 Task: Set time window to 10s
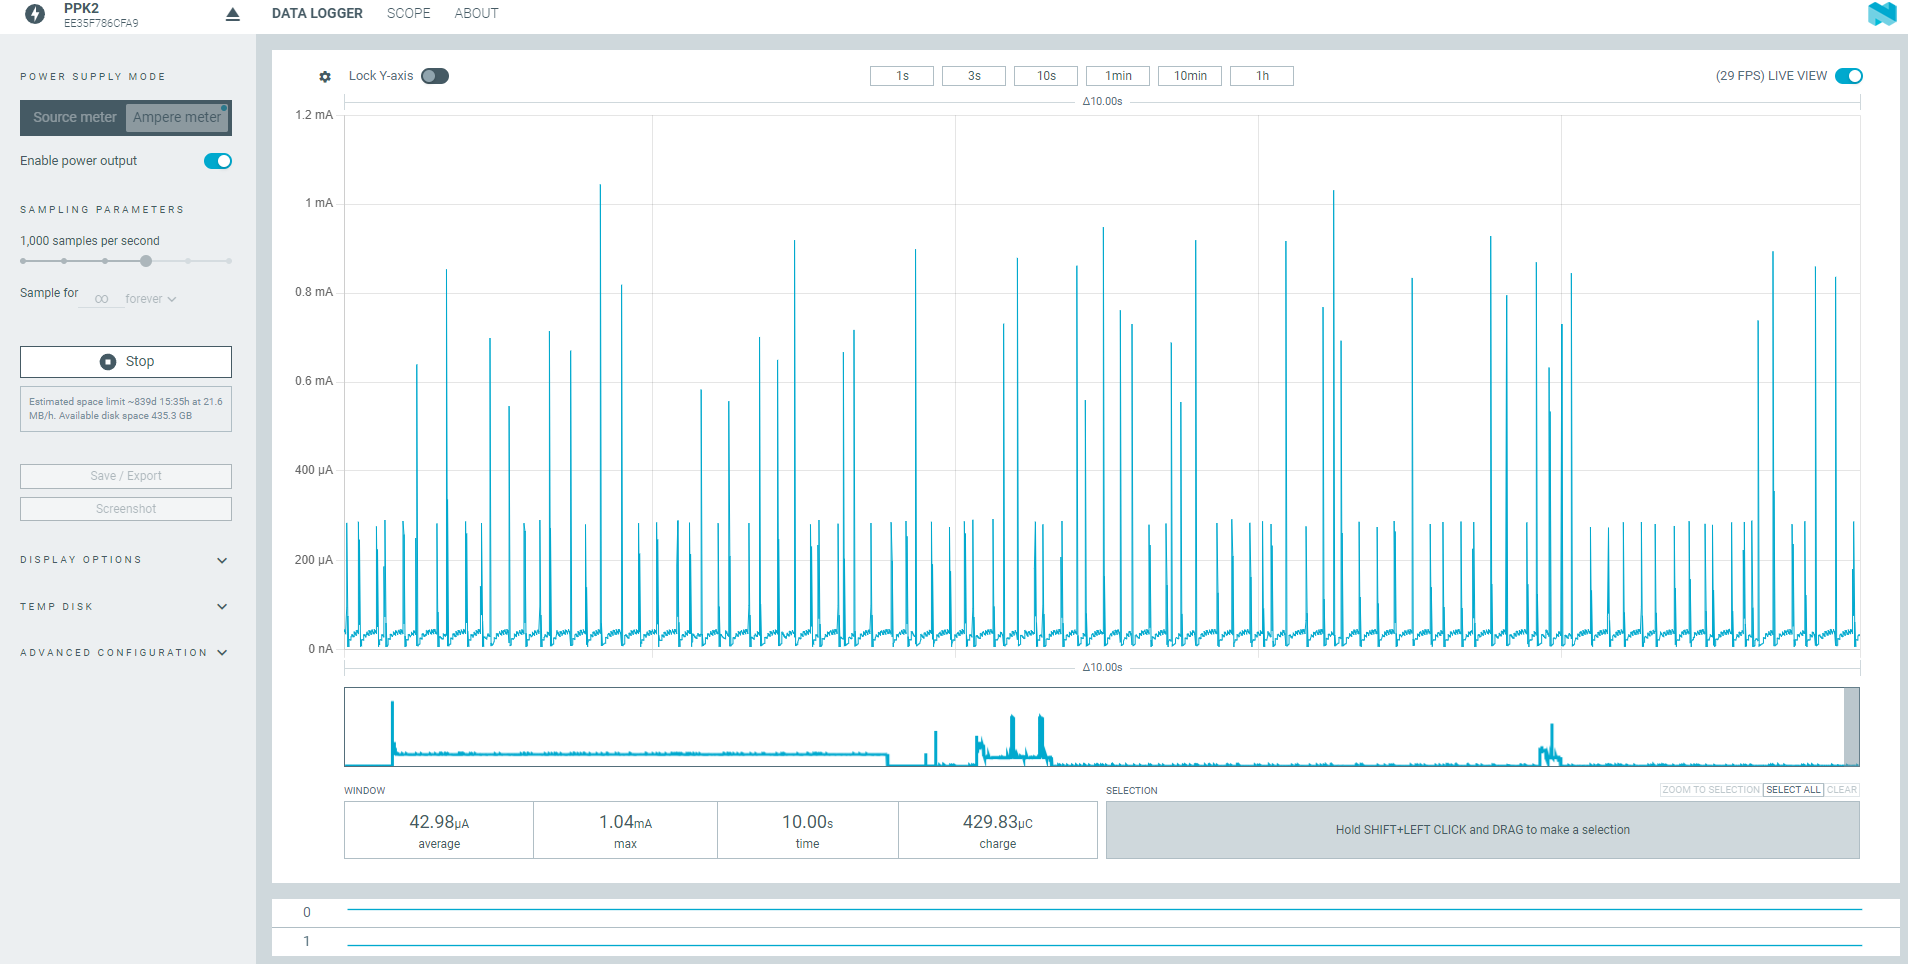[x=1046, y=76]
